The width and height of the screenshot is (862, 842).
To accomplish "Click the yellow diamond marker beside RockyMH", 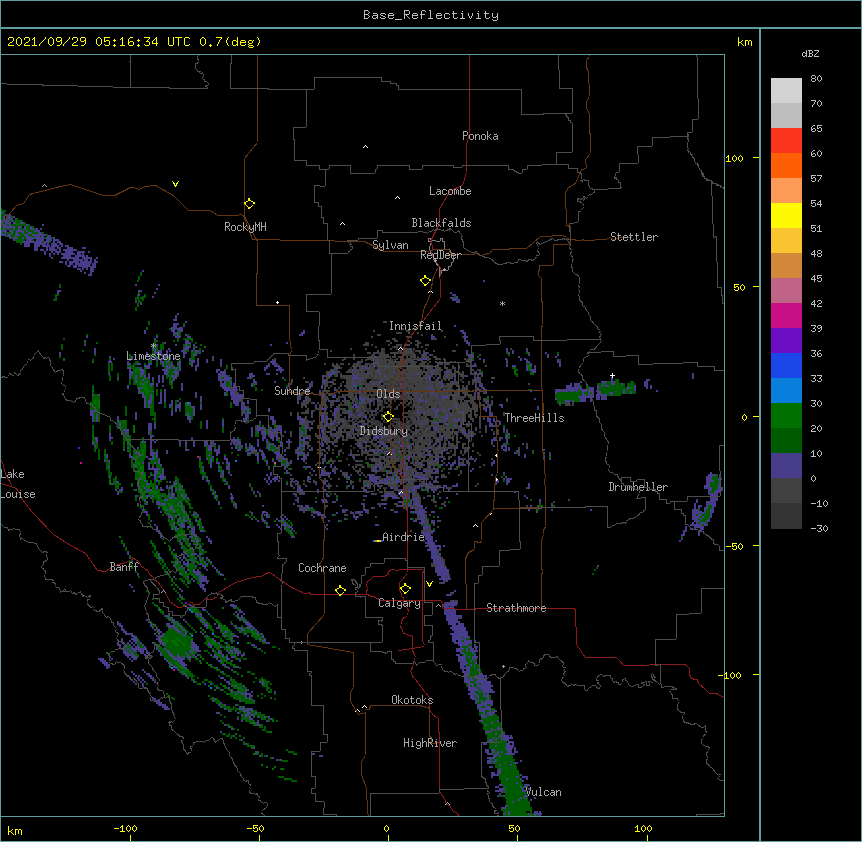I will [249, 204].
